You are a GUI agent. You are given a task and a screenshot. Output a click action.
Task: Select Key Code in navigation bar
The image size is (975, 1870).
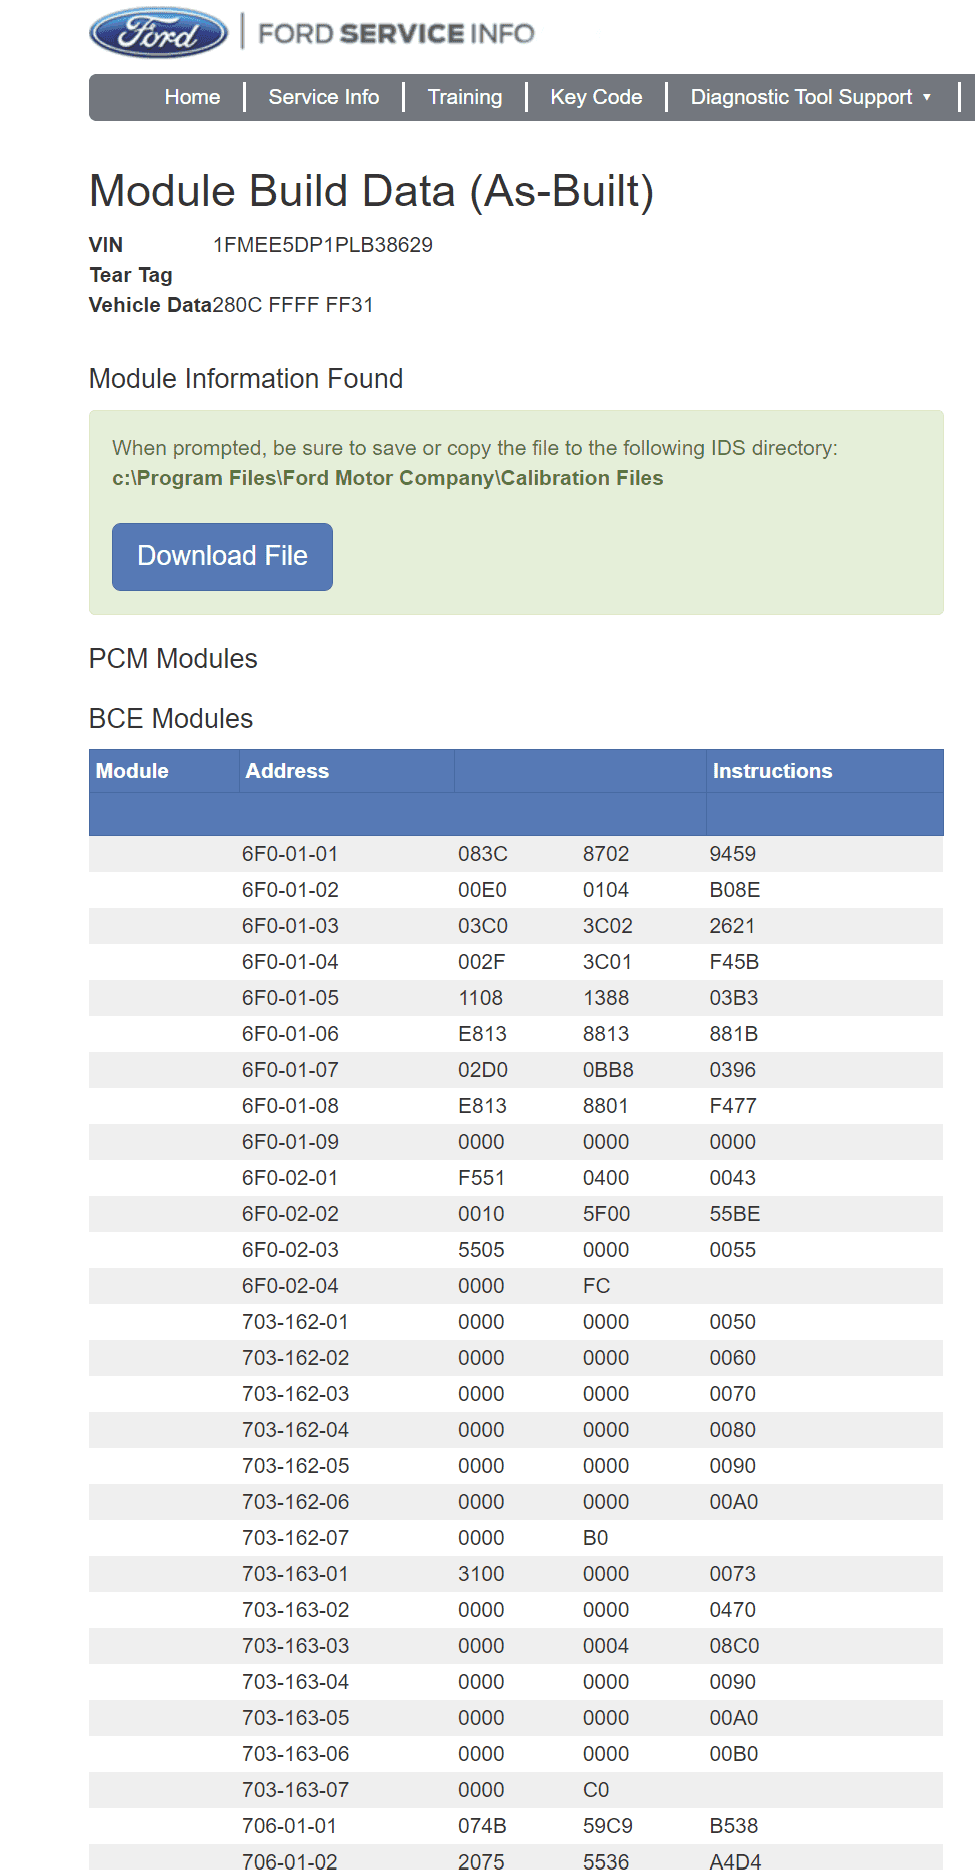(x=596, y=97)
